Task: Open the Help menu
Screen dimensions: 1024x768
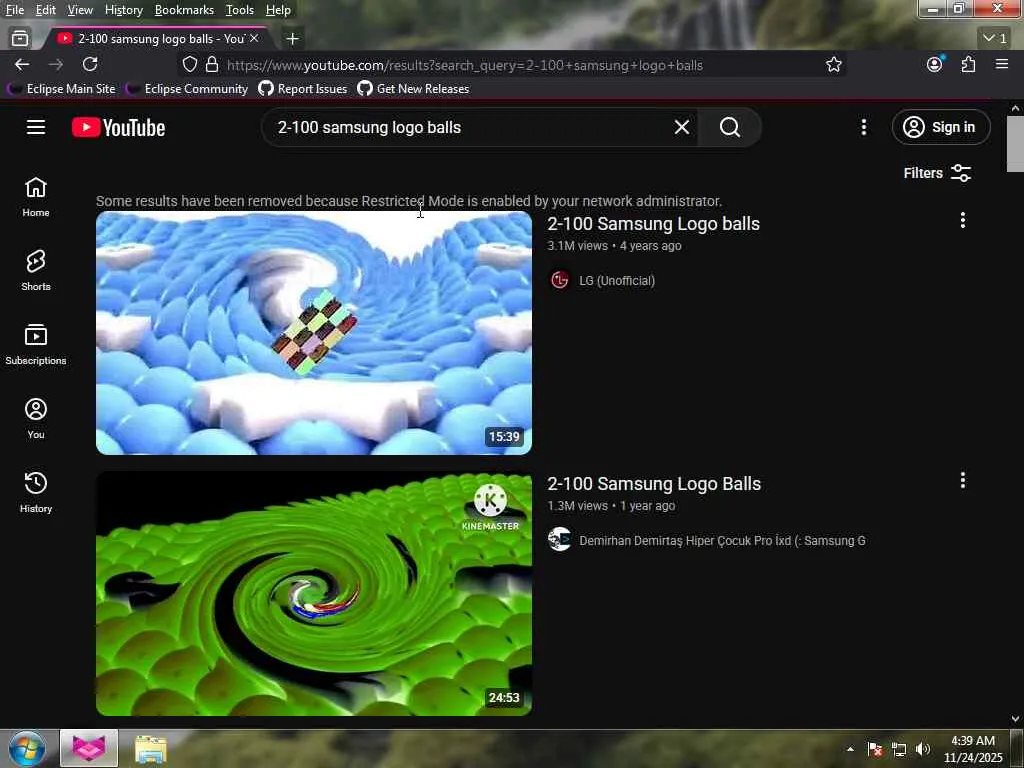Action: pyautogui.click(x=278, y=10)
